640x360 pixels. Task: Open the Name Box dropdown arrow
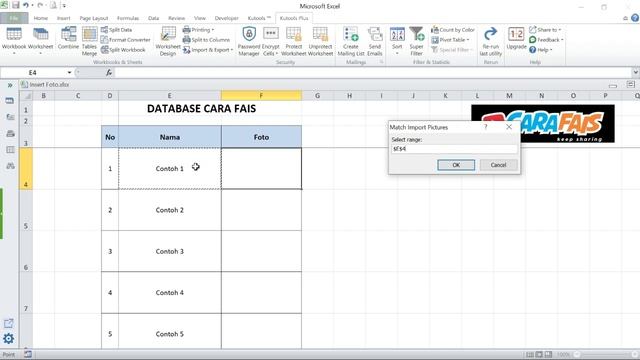click(x=69, y=72)
